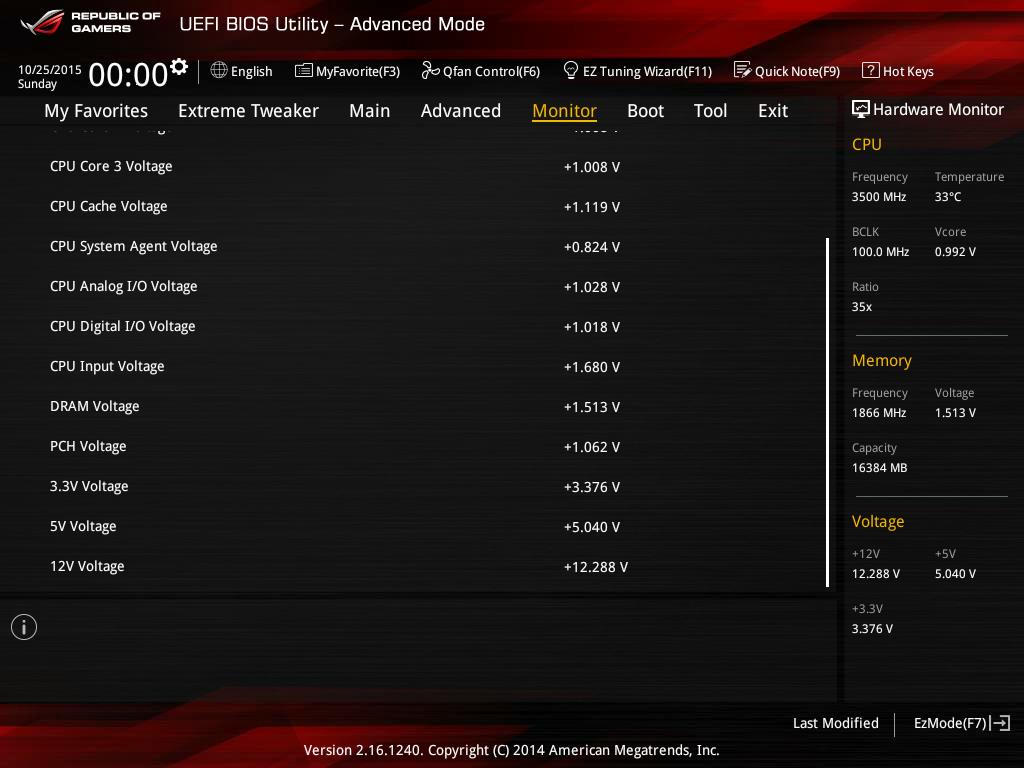The height and width of the screenshot is (768, 1024).
Task: Click the info circle icon
Action: pyautogui.click(x=24, y=627)
